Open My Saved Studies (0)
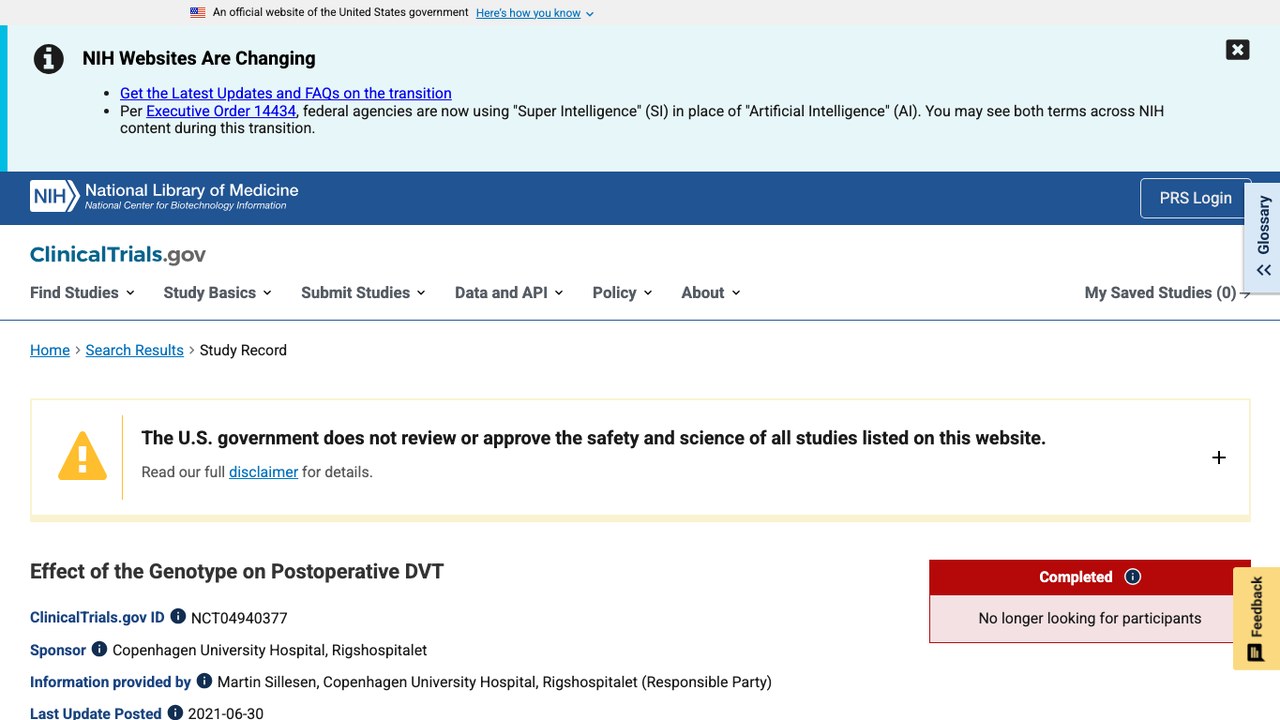 click(x=1167, y=293)
